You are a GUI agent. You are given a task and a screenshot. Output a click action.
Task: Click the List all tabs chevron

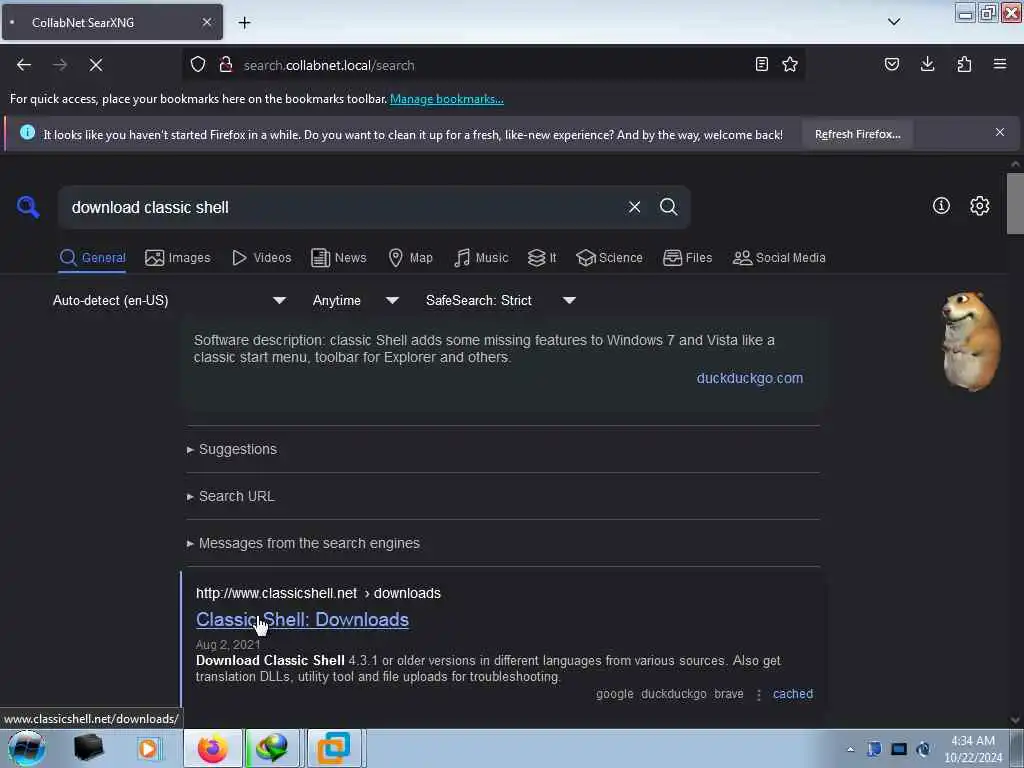click(894, 22)
